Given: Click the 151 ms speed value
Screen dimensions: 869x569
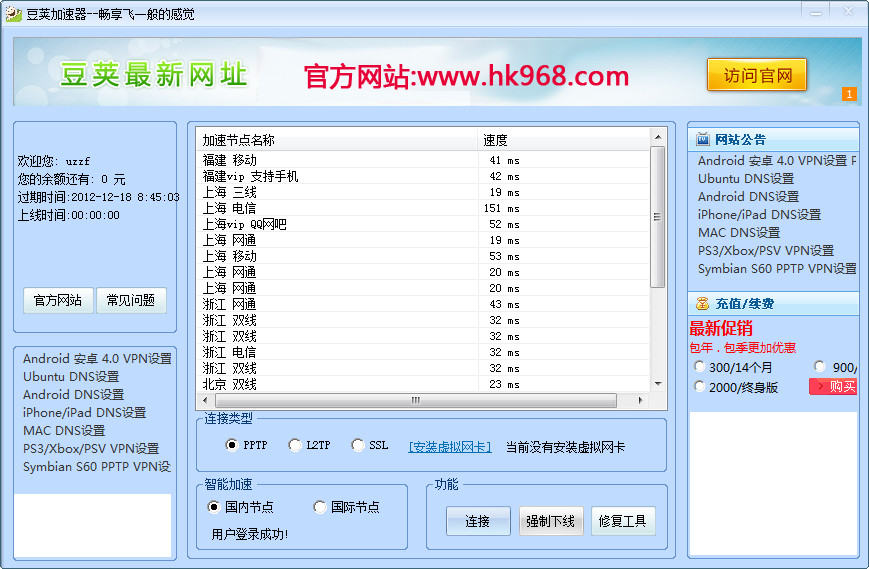Looking at the screenshot, I should point(502,208).
